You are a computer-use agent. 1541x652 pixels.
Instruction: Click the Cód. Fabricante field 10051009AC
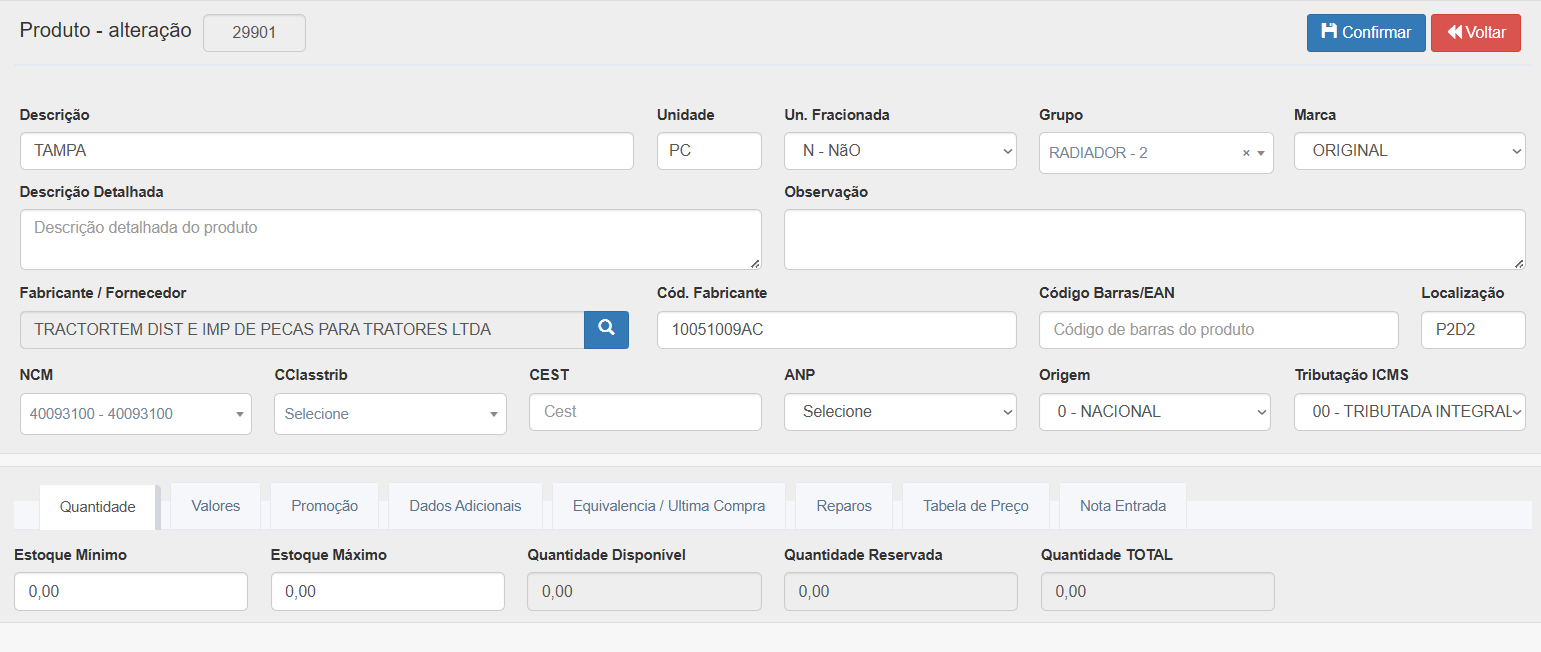pyautogui.click(x=837, y=330)
